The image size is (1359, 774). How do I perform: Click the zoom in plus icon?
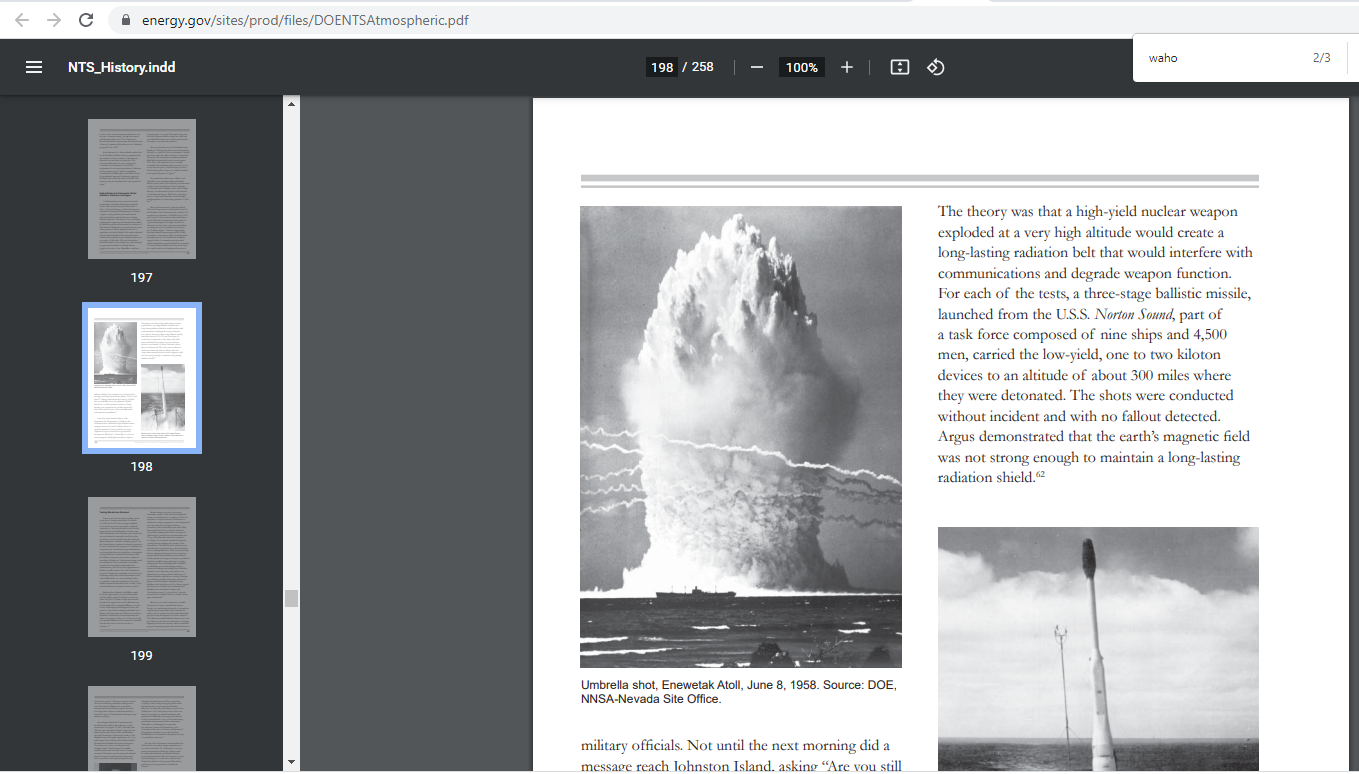[x=847, y=67]
